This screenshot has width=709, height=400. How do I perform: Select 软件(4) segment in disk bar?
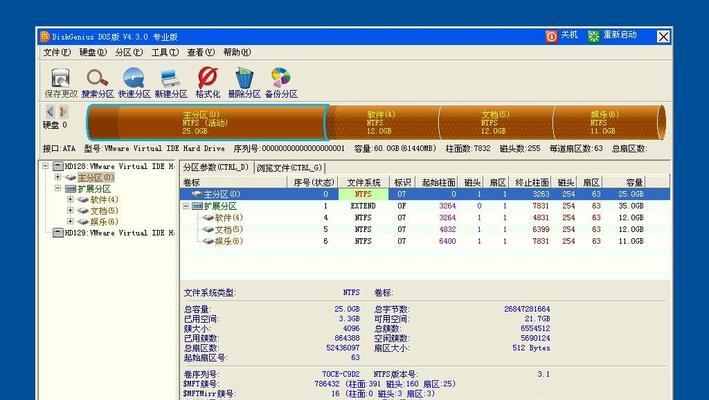[383, 122]
